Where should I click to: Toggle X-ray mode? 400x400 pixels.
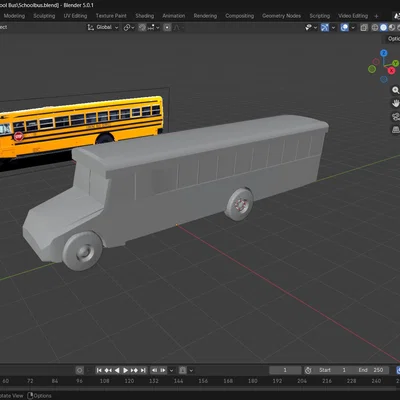point(364,28)
